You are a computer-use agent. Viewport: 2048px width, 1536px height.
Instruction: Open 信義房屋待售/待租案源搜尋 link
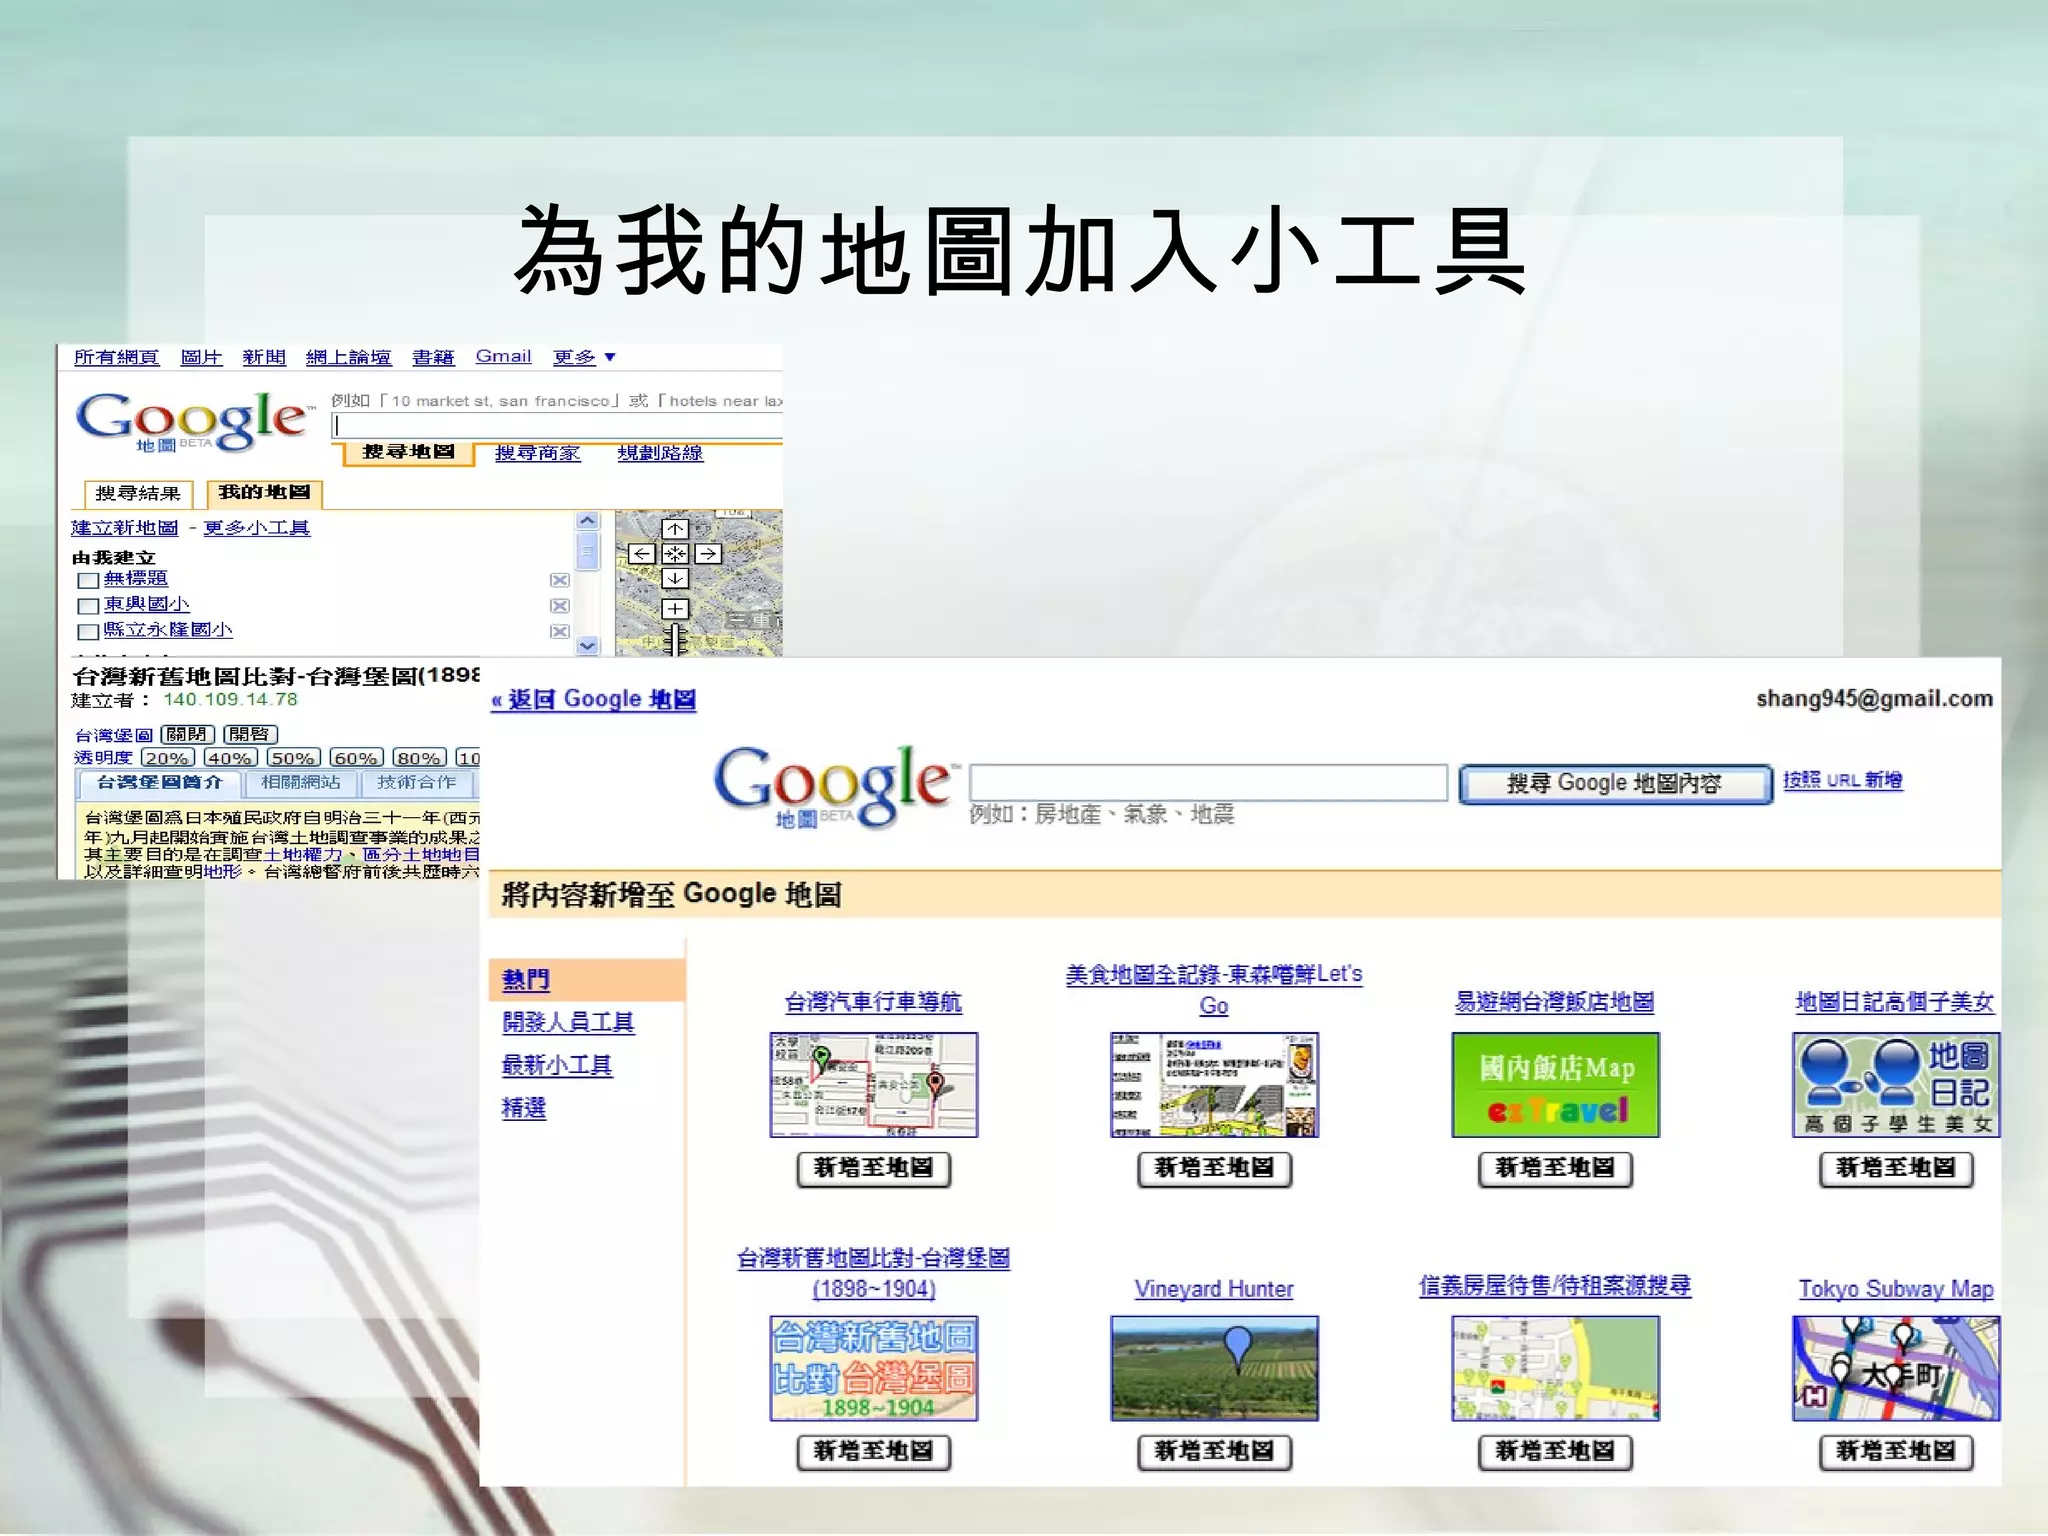click(1555, 1286)
